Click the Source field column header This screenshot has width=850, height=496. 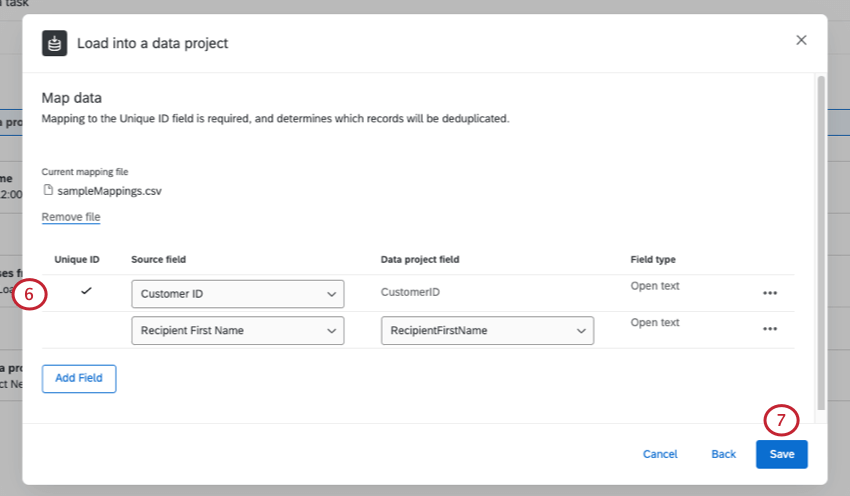pyautogui.click(x=158, y=260)
